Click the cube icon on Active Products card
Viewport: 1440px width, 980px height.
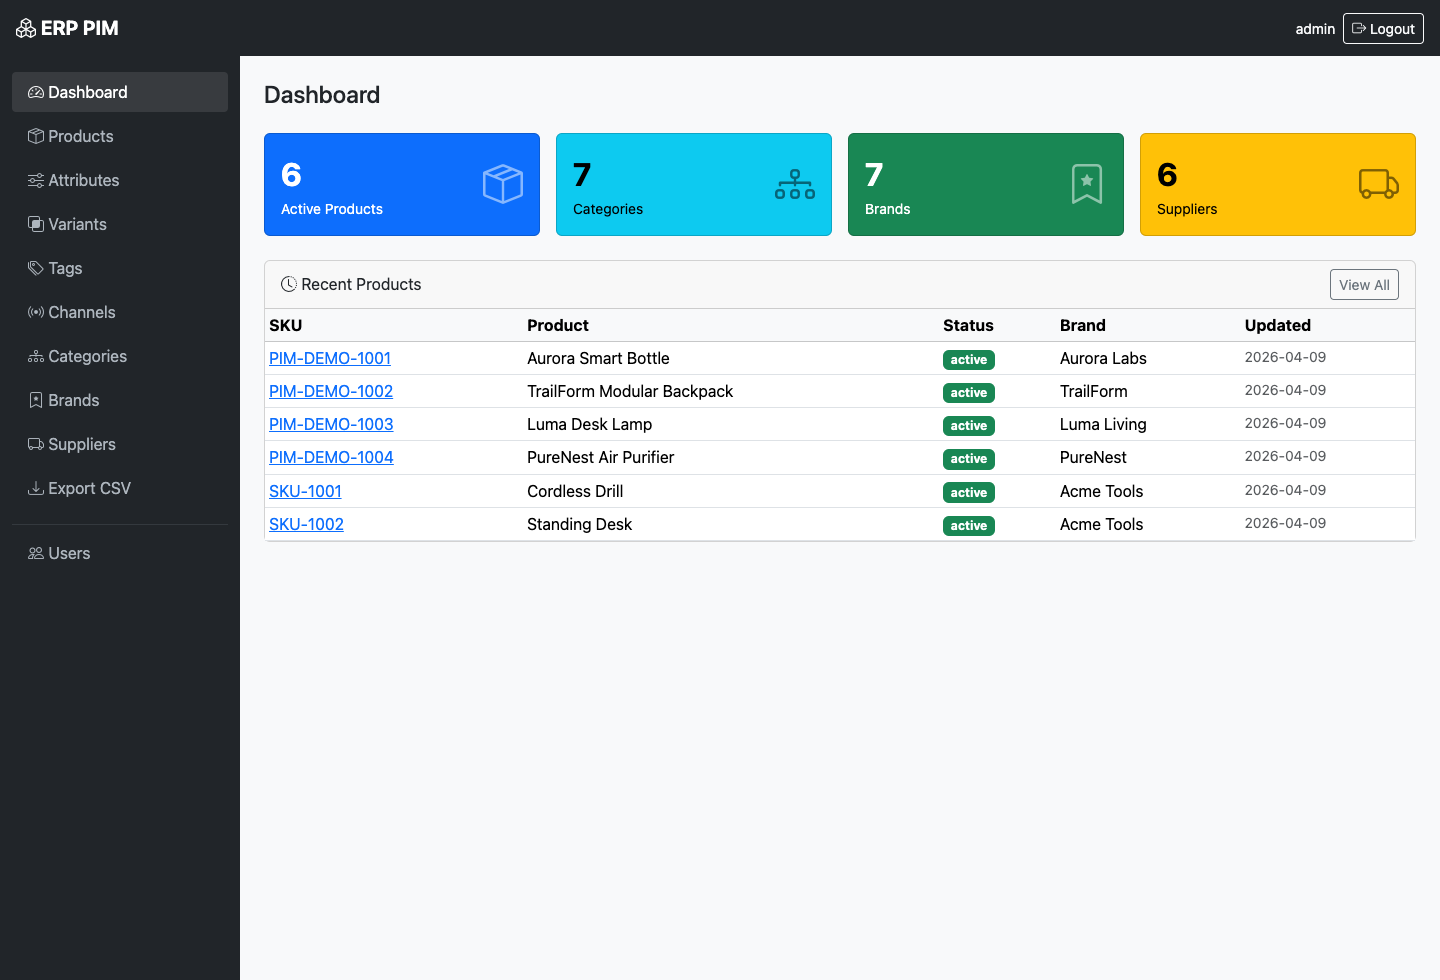[x=502, y=184]
